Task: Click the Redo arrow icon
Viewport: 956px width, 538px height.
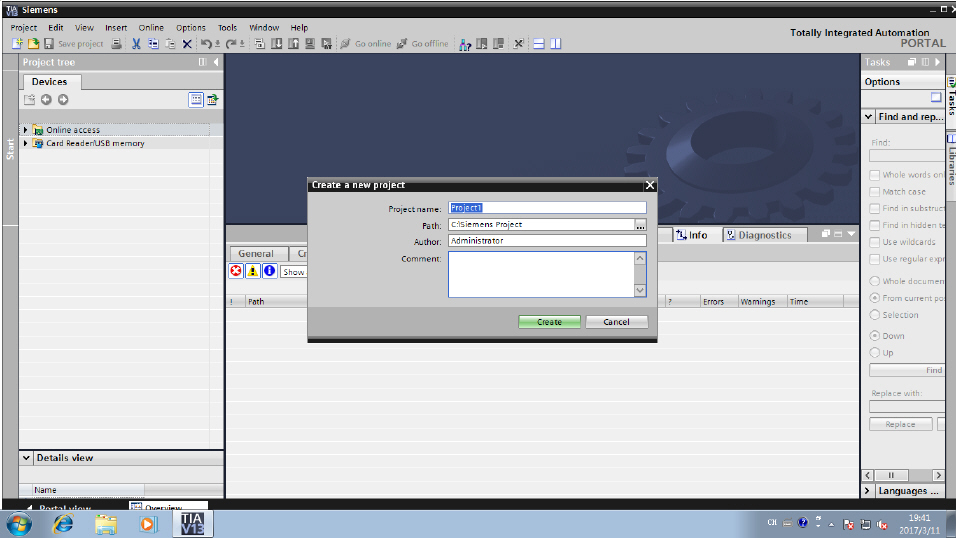Action: point(231,44)
